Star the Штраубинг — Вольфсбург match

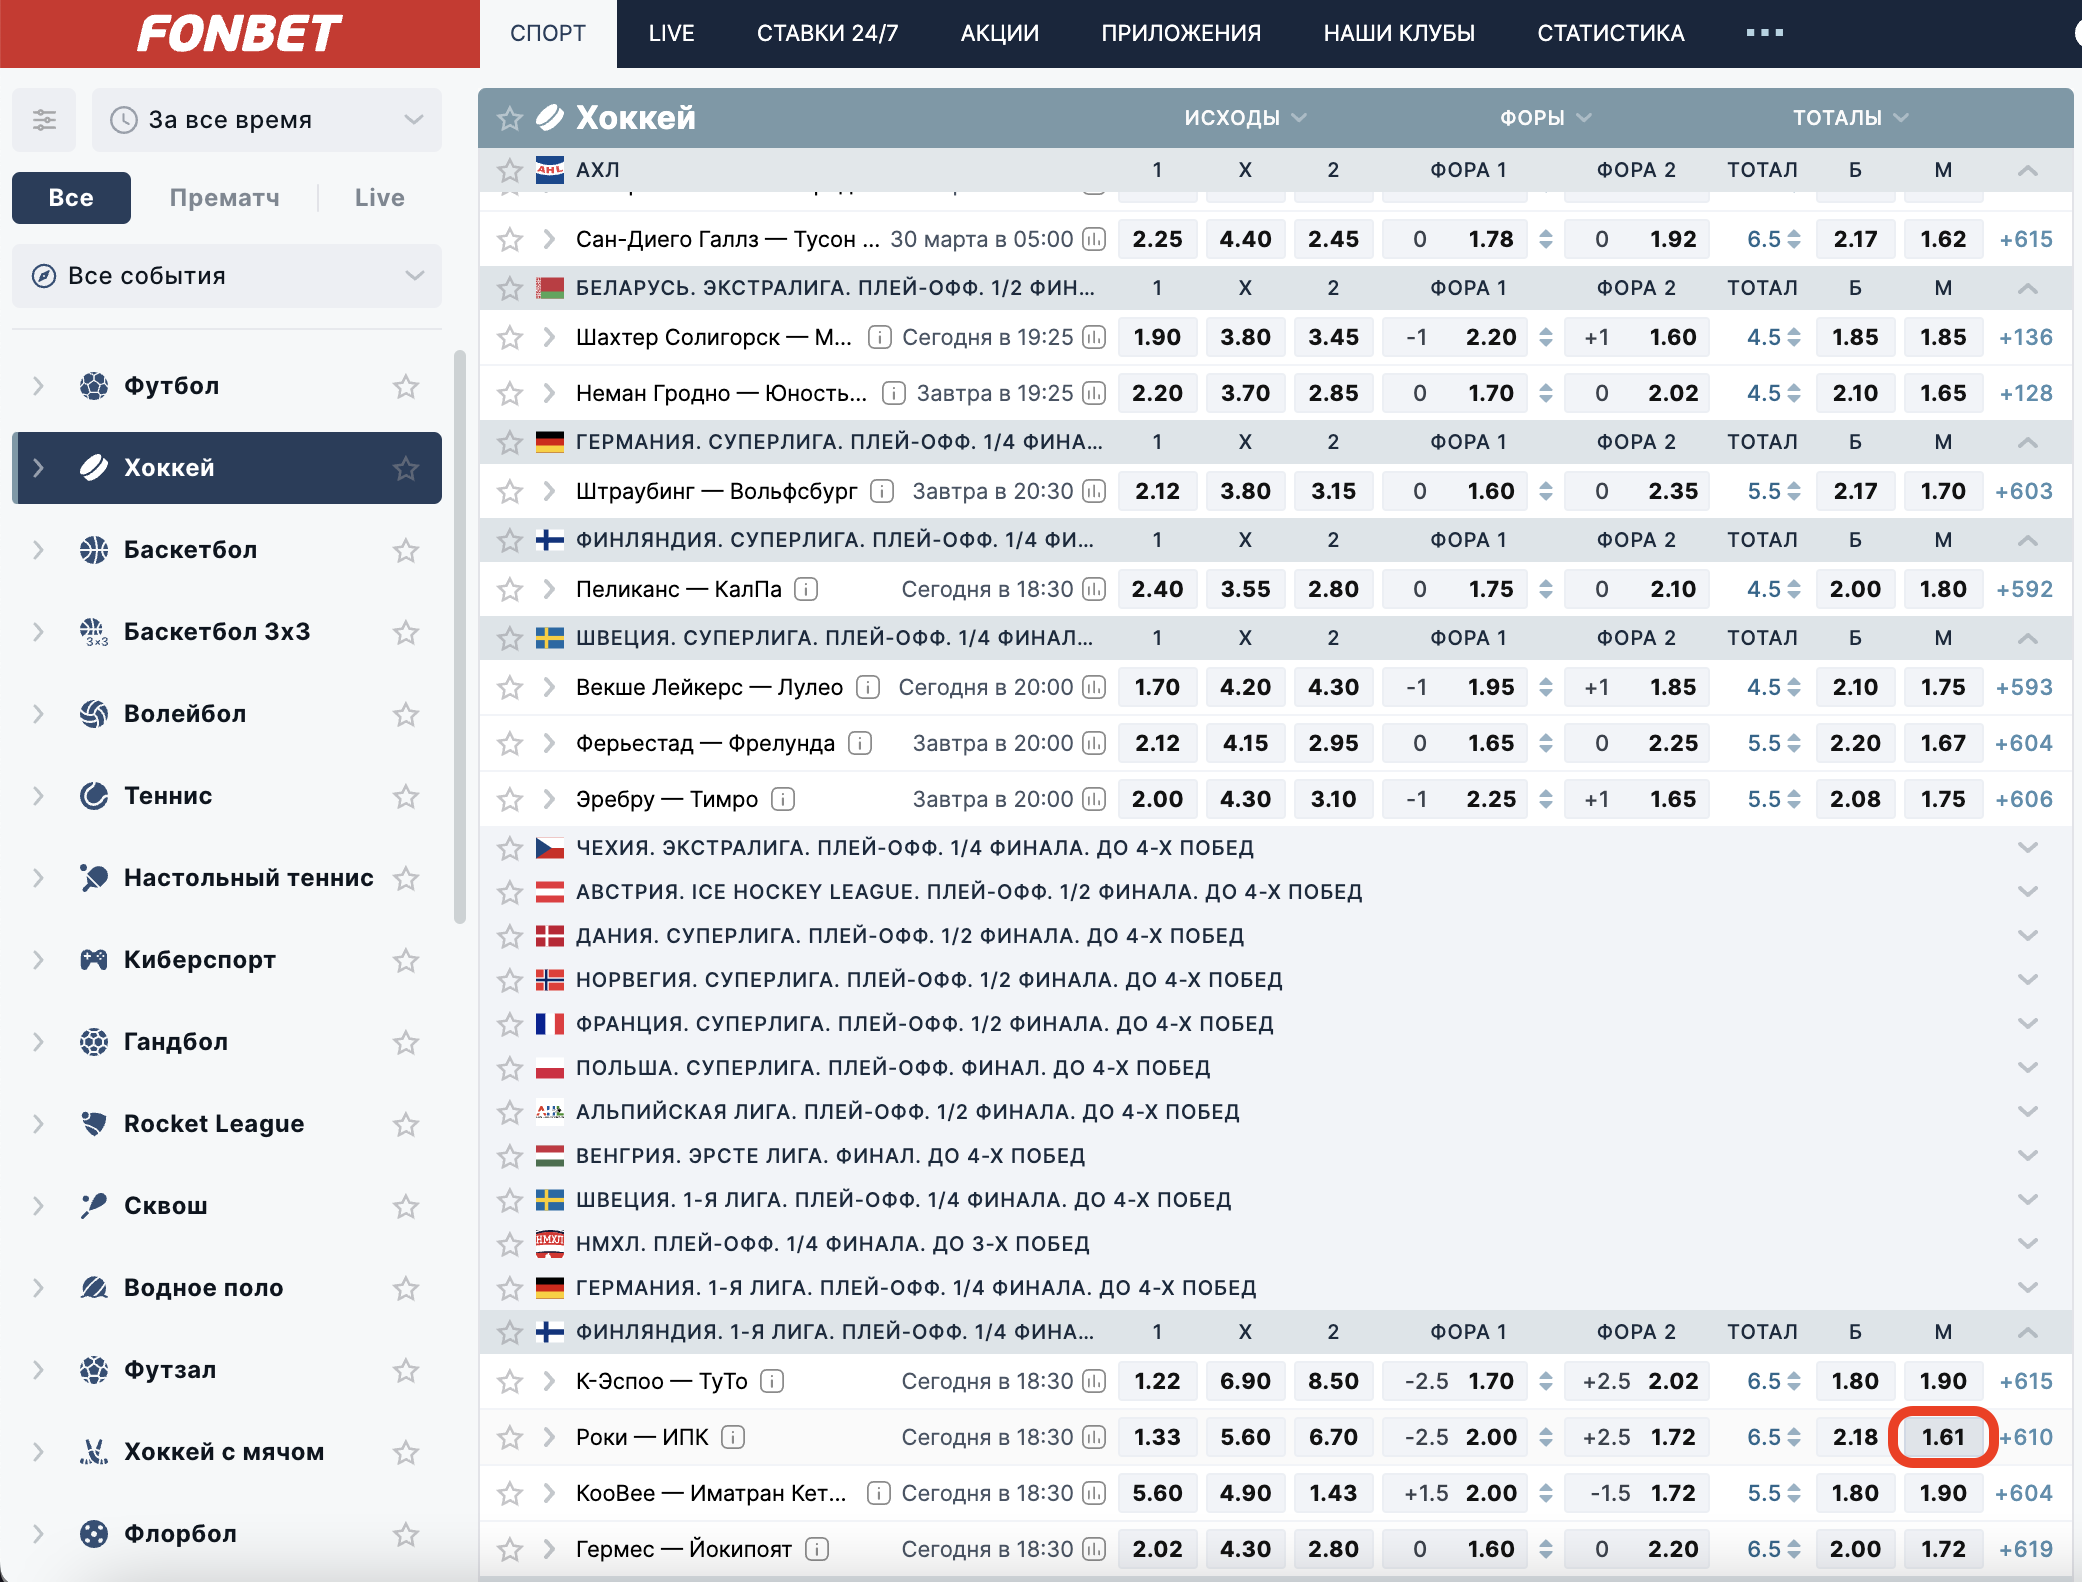510,491
